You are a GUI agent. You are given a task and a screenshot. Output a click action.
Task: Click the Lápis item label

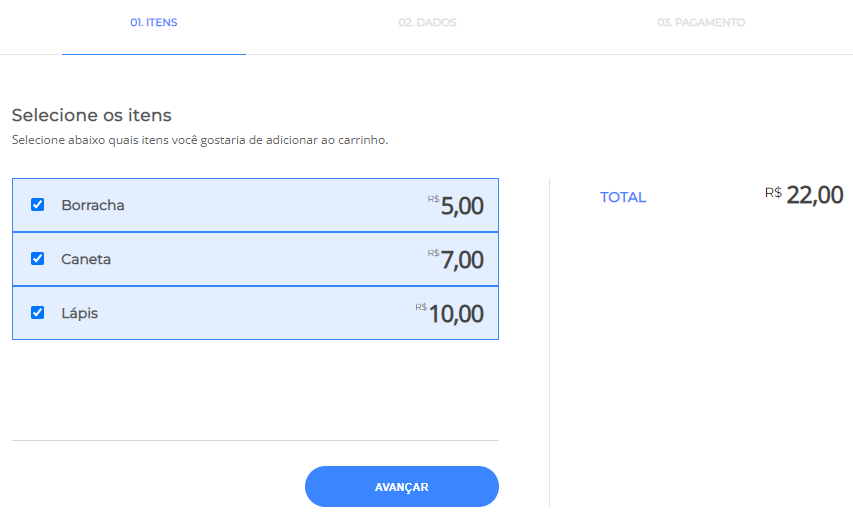[x=80, y=313]
